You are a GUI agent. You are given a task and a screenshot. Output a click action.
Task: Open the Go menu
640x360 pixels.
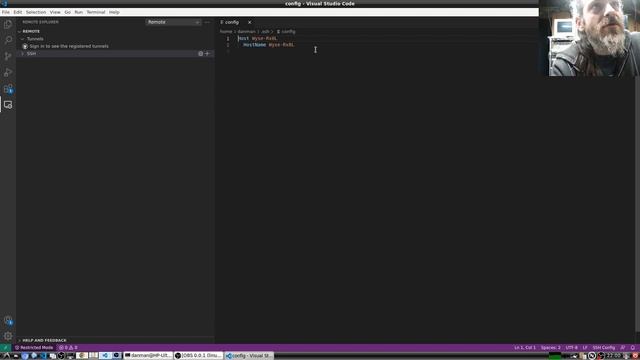point(67,12)
